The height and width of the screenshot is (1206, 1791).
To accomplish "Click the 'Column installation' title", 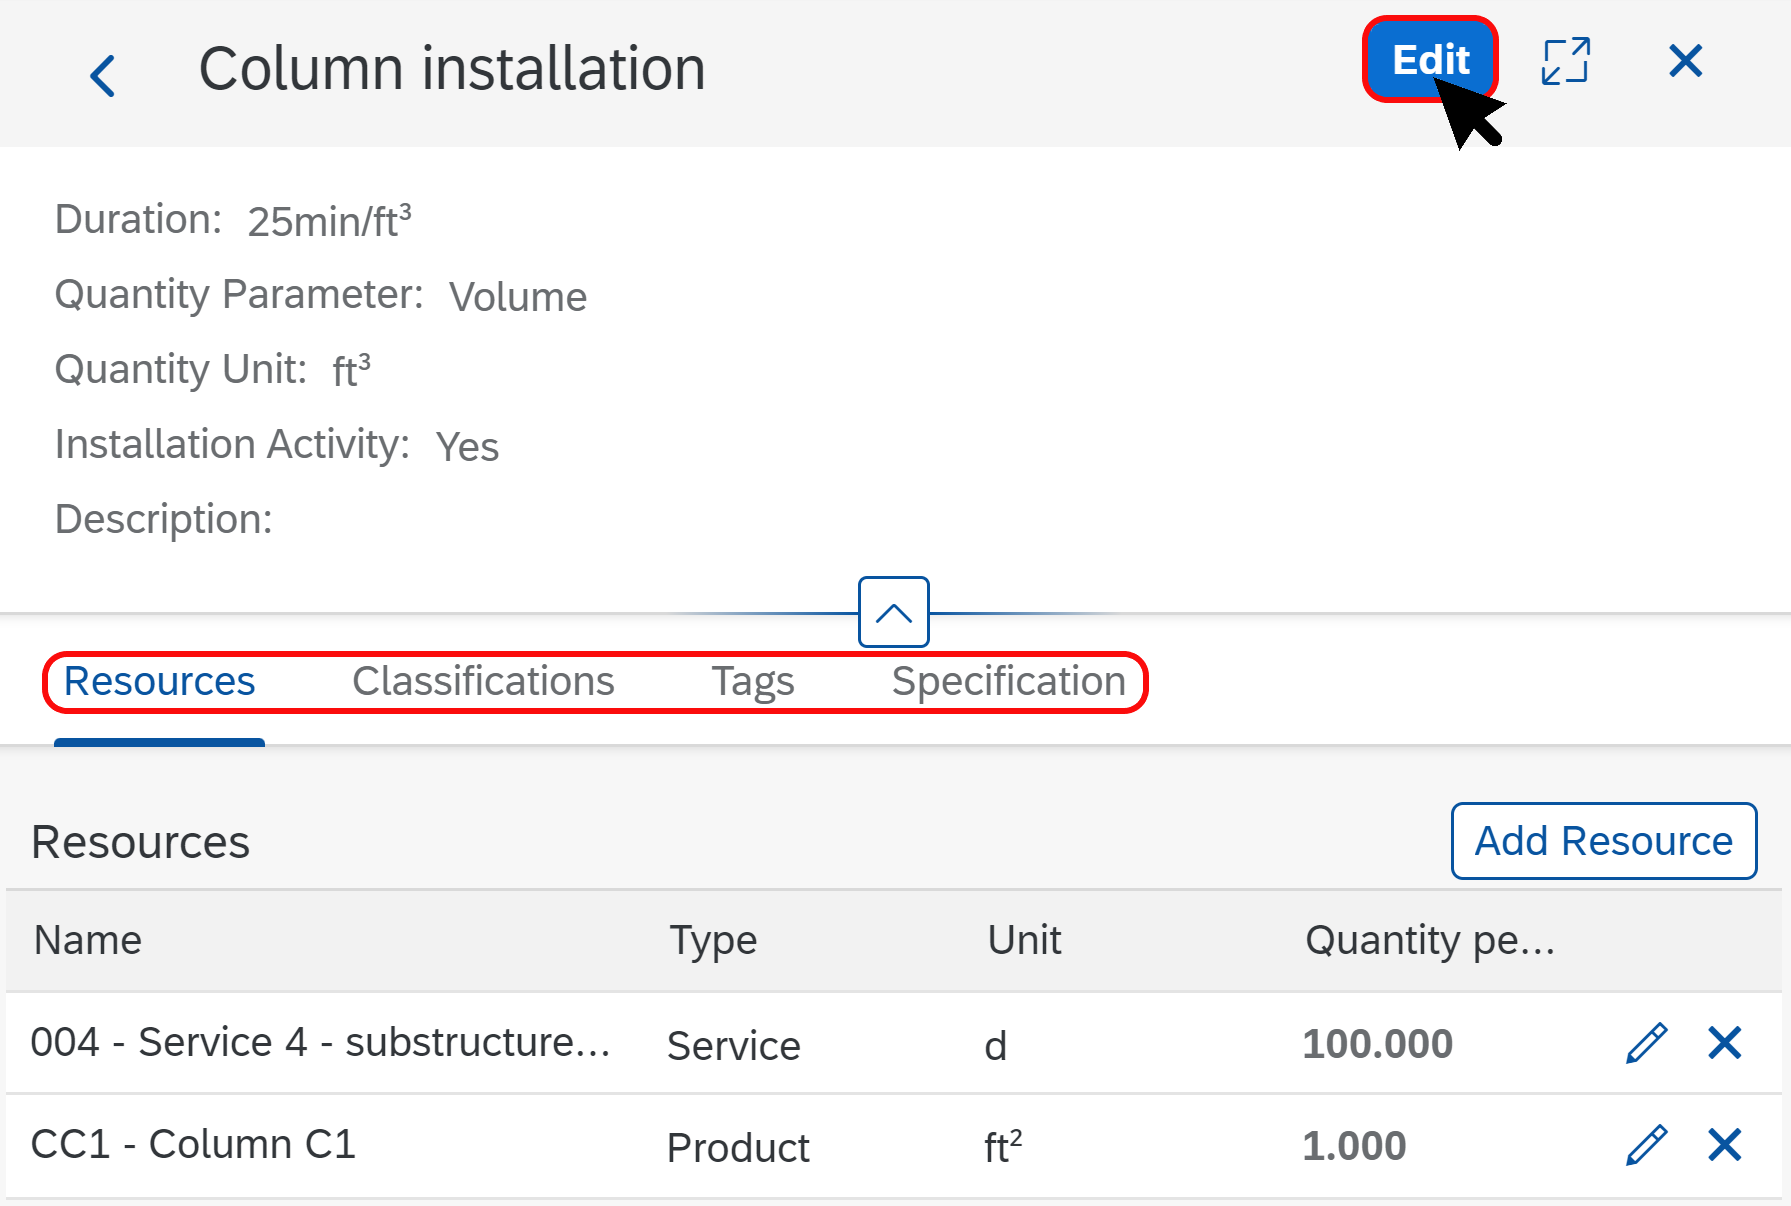I will 452,69.
